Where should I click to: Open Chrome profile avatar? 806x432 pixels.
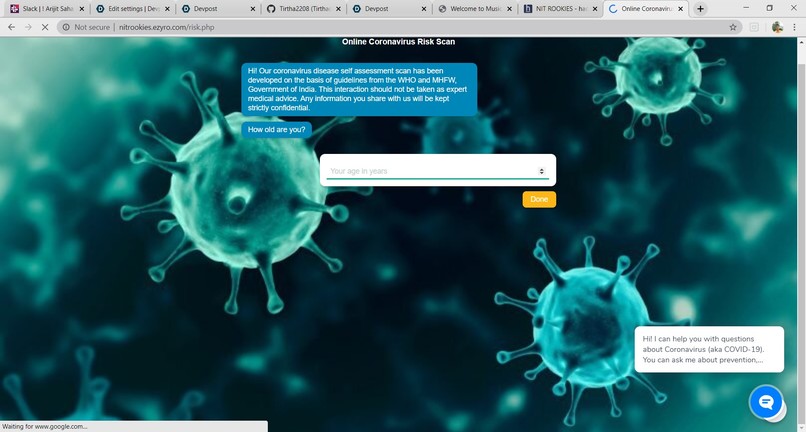tap(777, 27)
